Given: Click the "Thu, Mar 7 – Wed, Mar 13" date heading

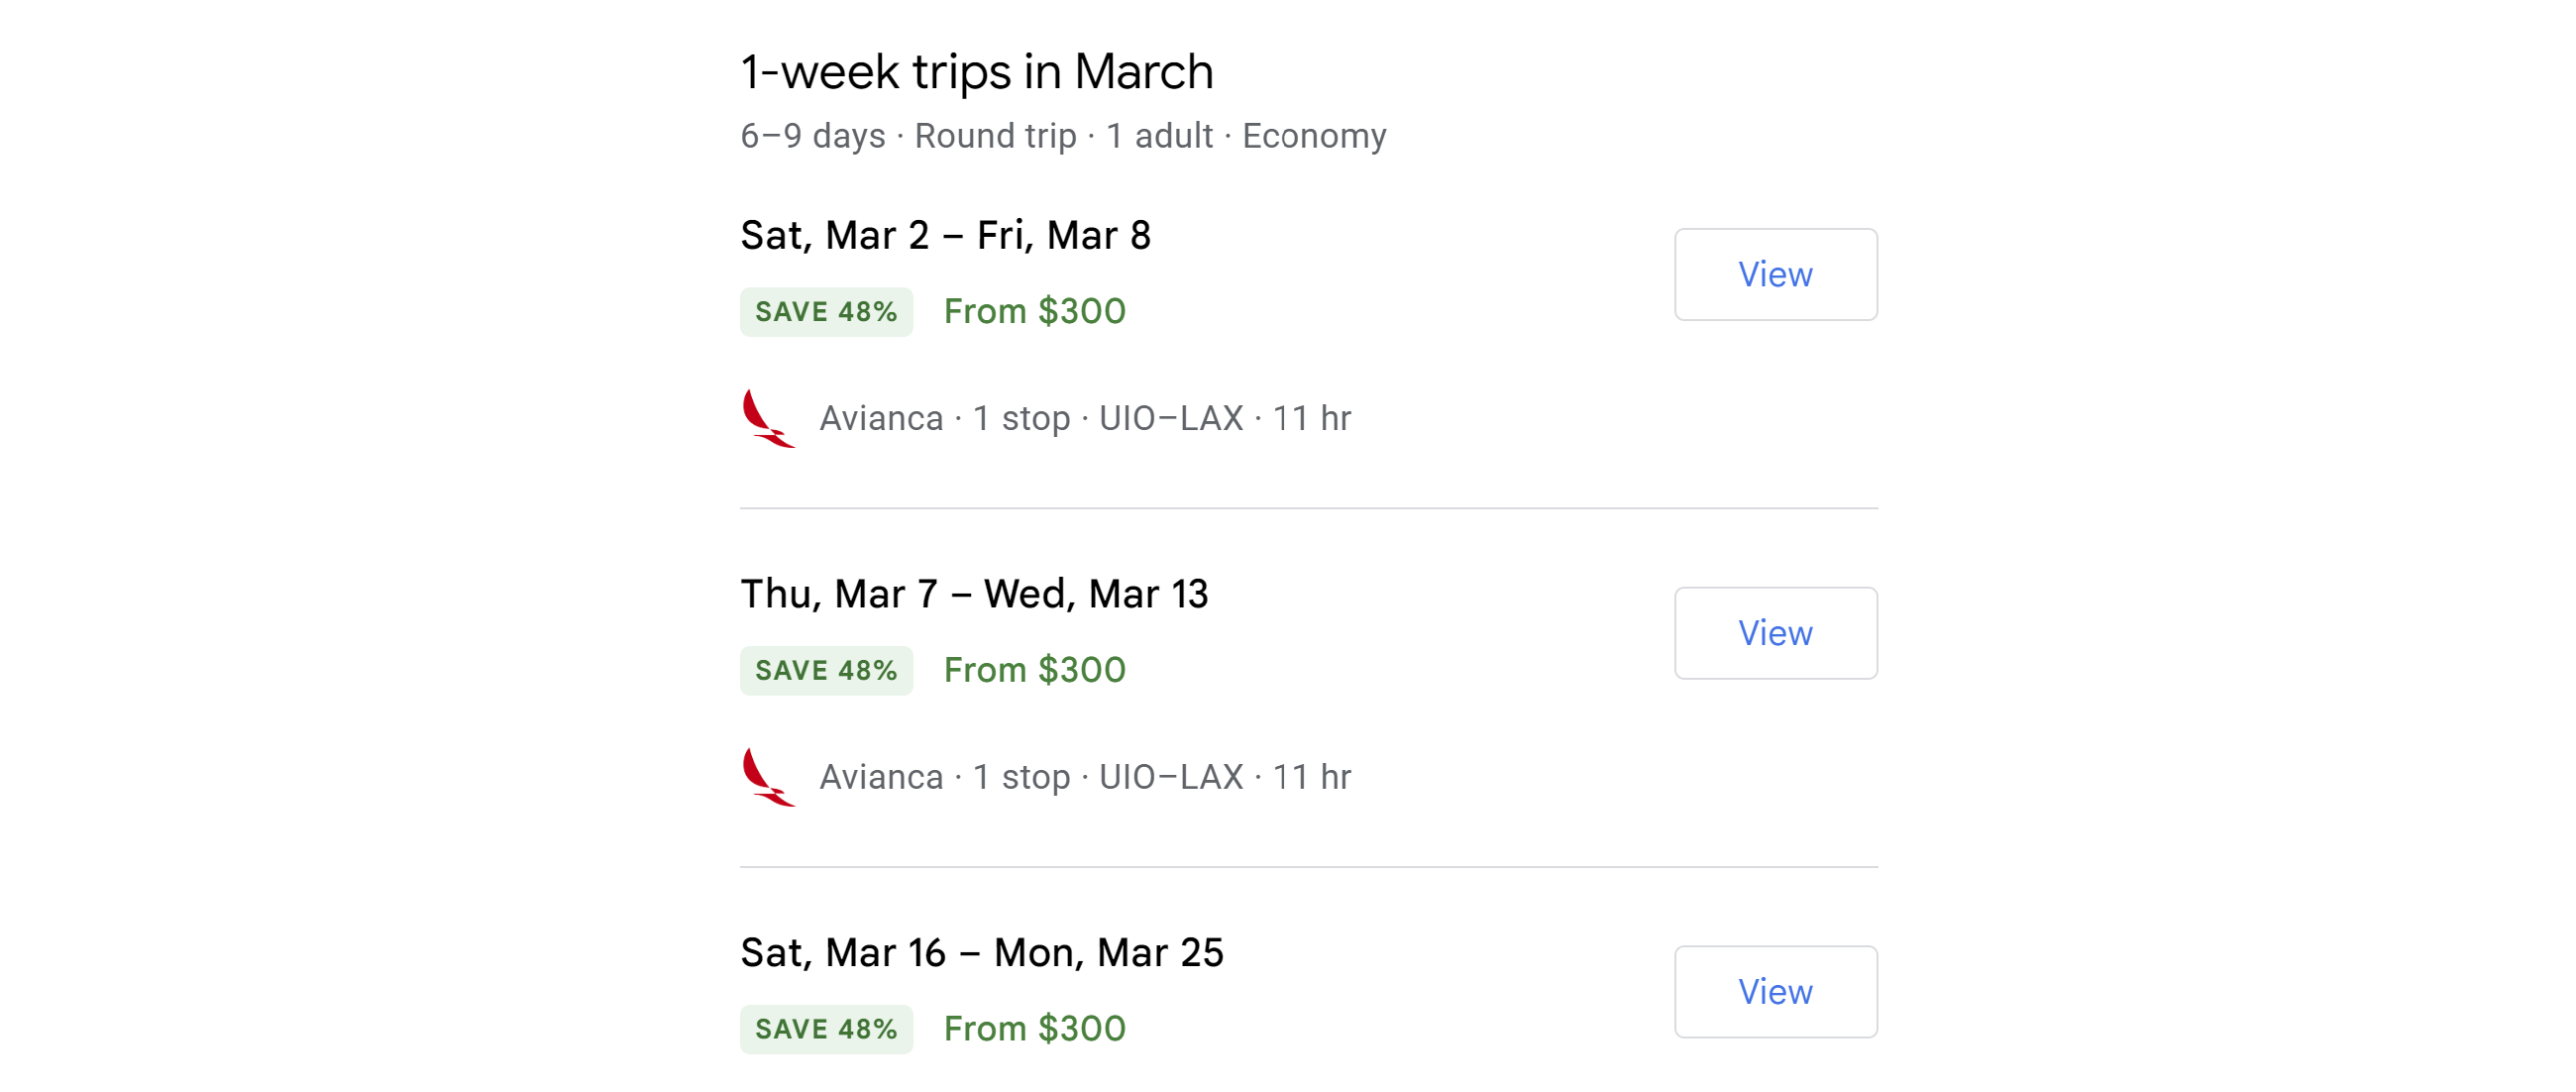Looking at the screenshot, I should 974,594.
